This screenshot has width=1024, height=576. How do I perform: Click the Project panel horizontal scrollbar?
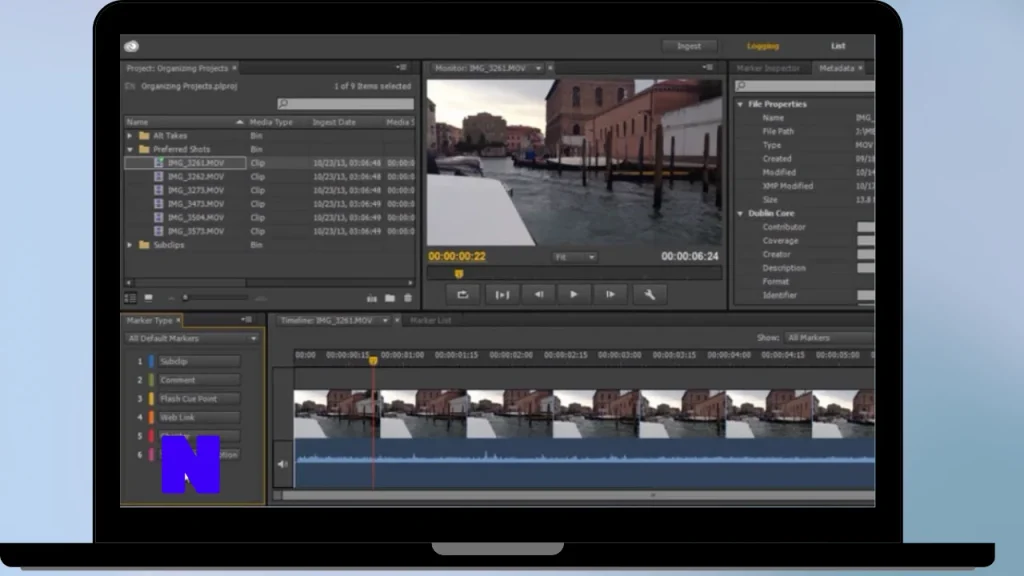[187, 283]
